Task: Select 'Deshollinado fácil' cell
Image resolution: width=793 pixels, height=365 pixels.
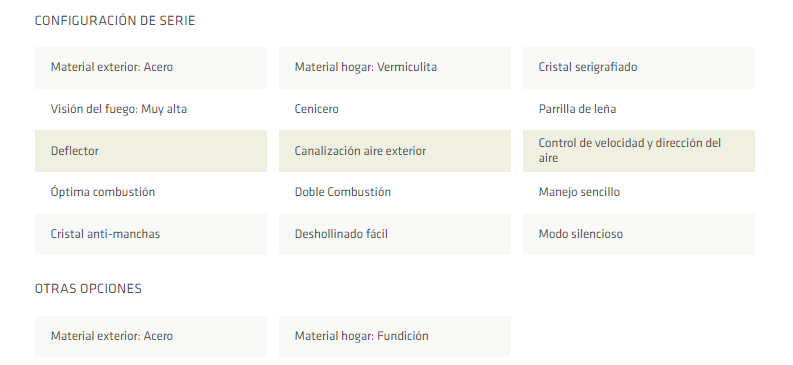Action: pyautogui.click(x=394, y=235)
